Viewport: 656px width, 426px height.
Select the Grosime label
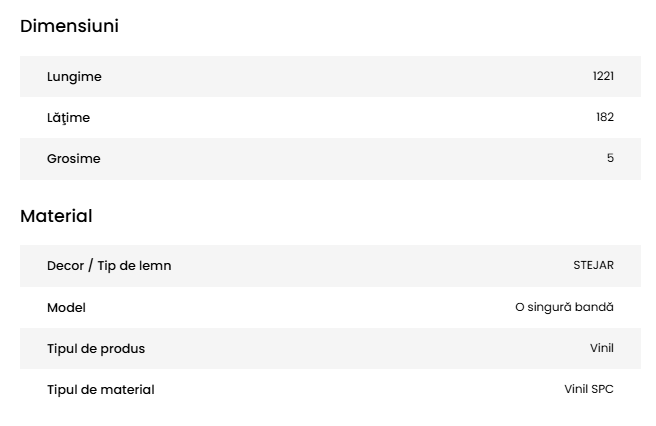coord(74,159)
